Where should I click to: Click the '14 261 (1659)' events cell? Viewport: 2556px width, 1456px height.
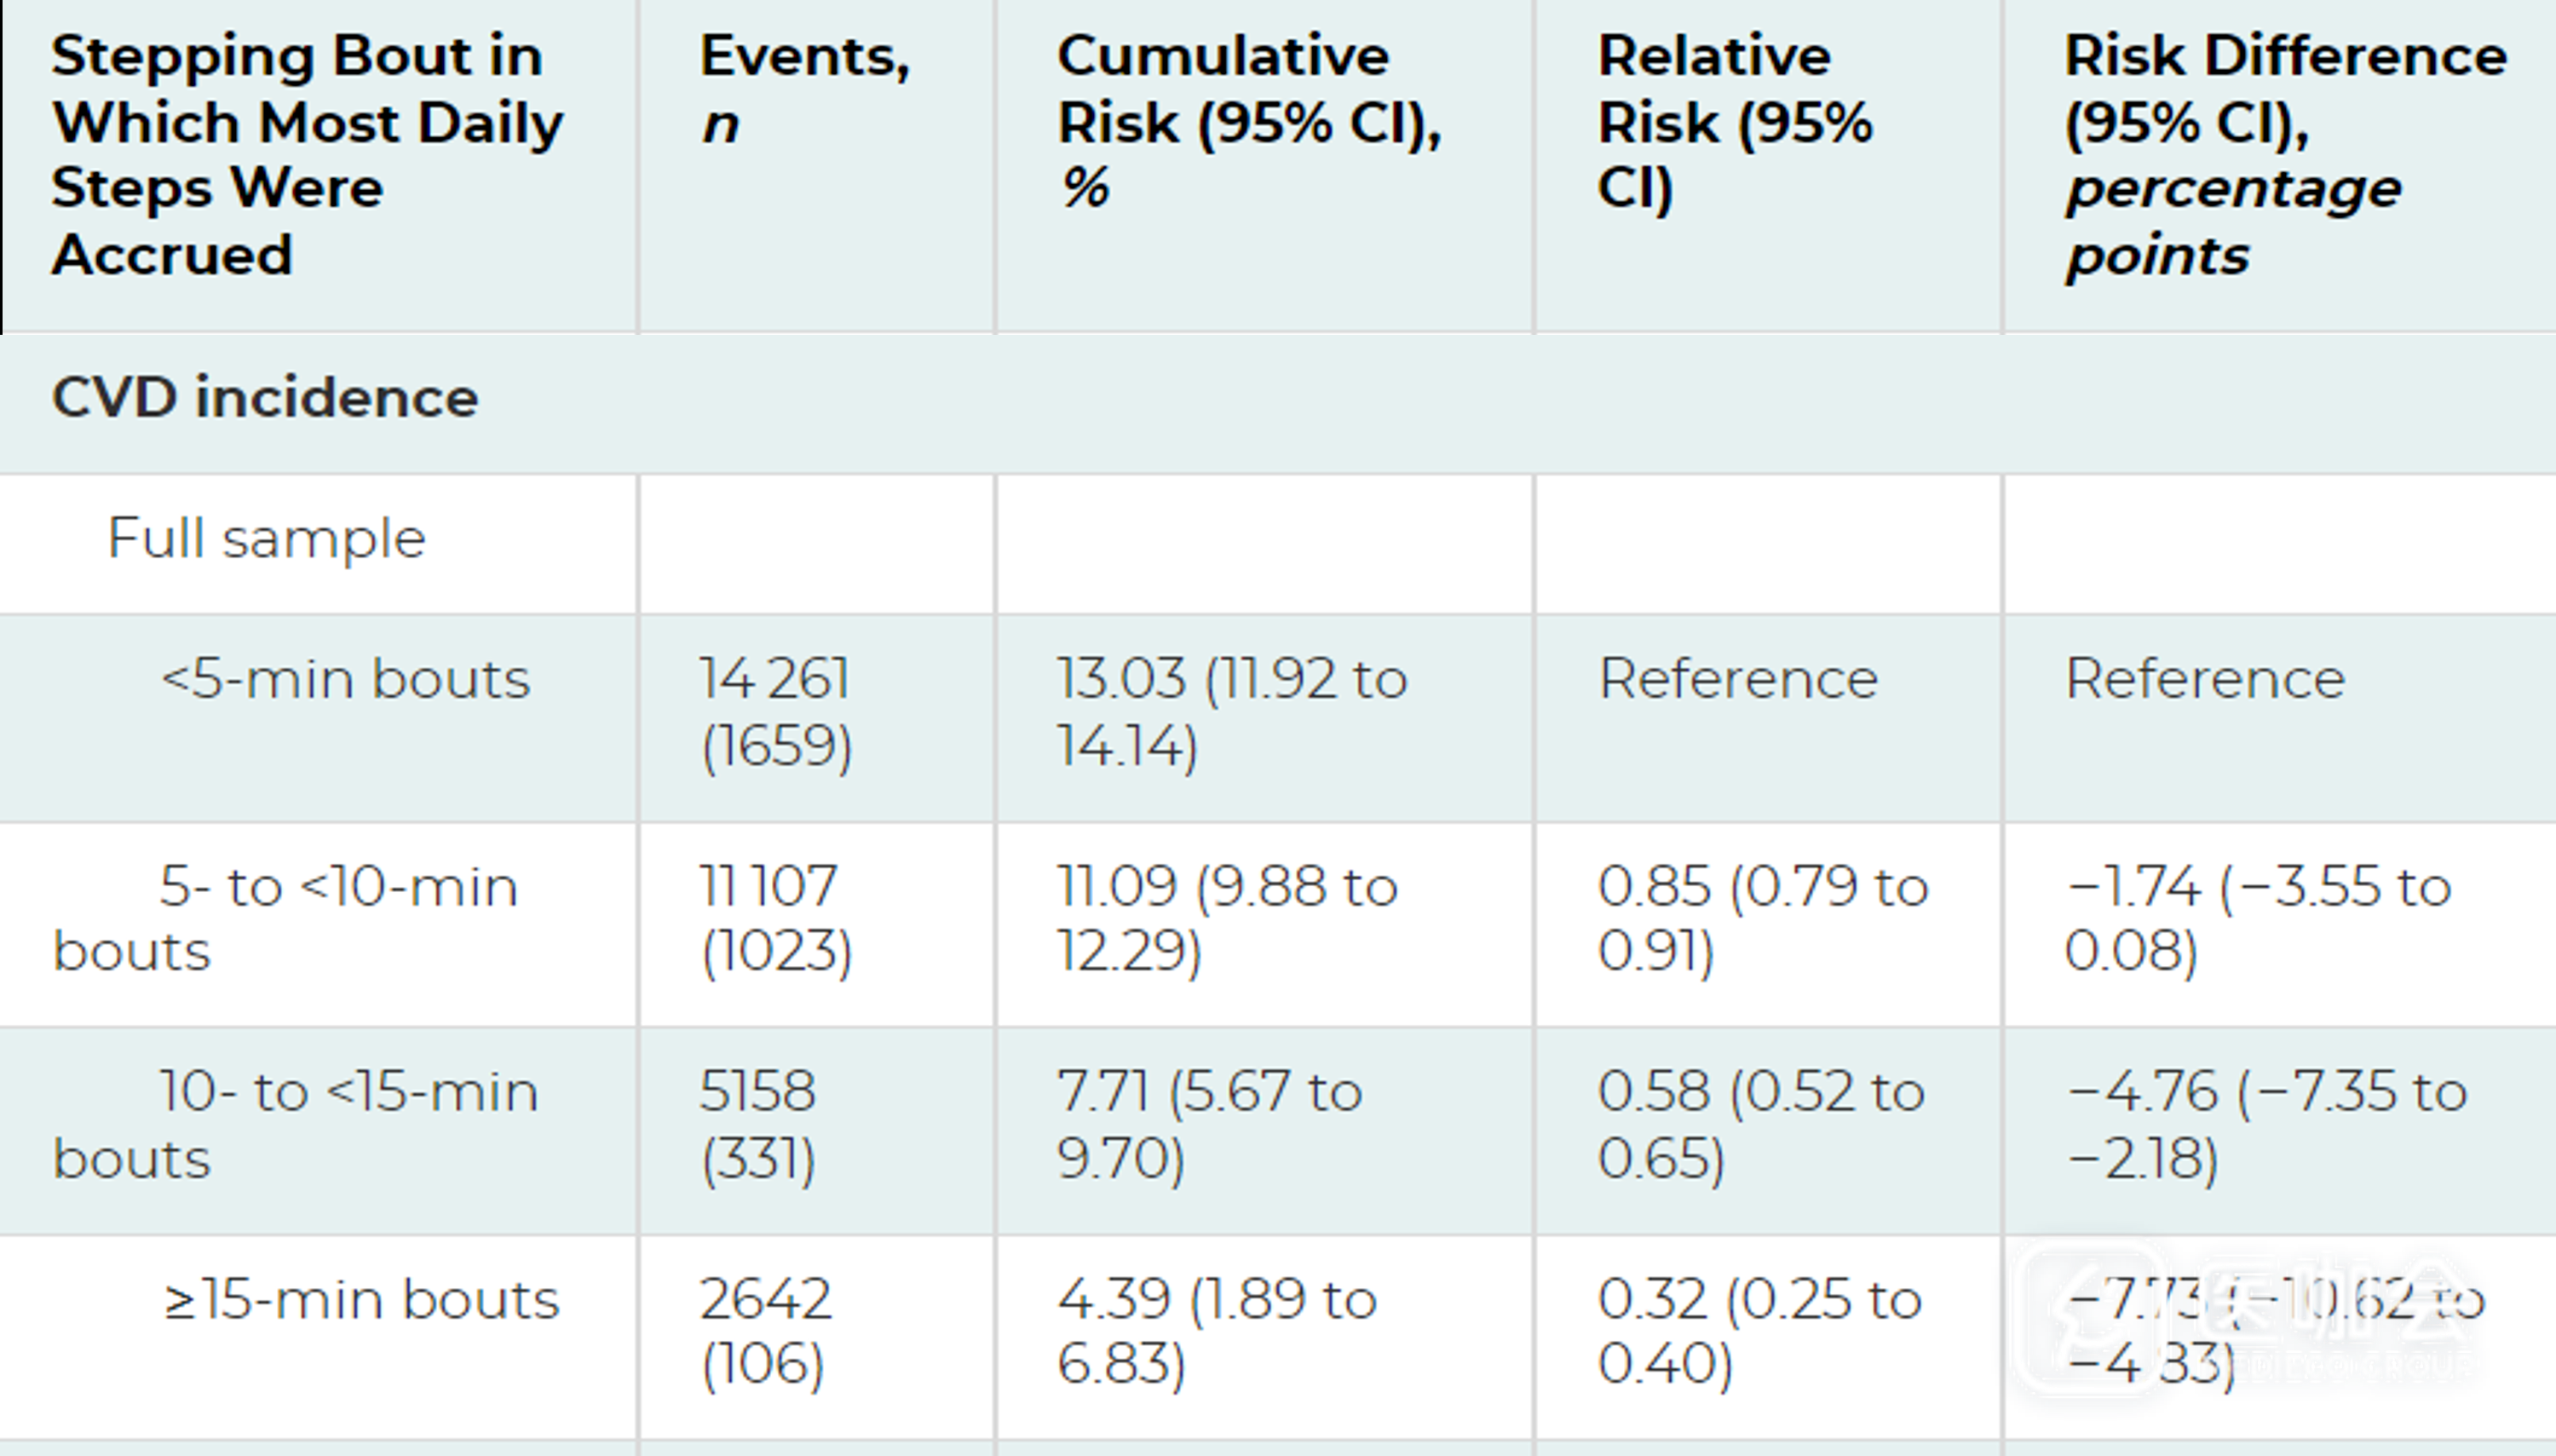tap(775, 712)
